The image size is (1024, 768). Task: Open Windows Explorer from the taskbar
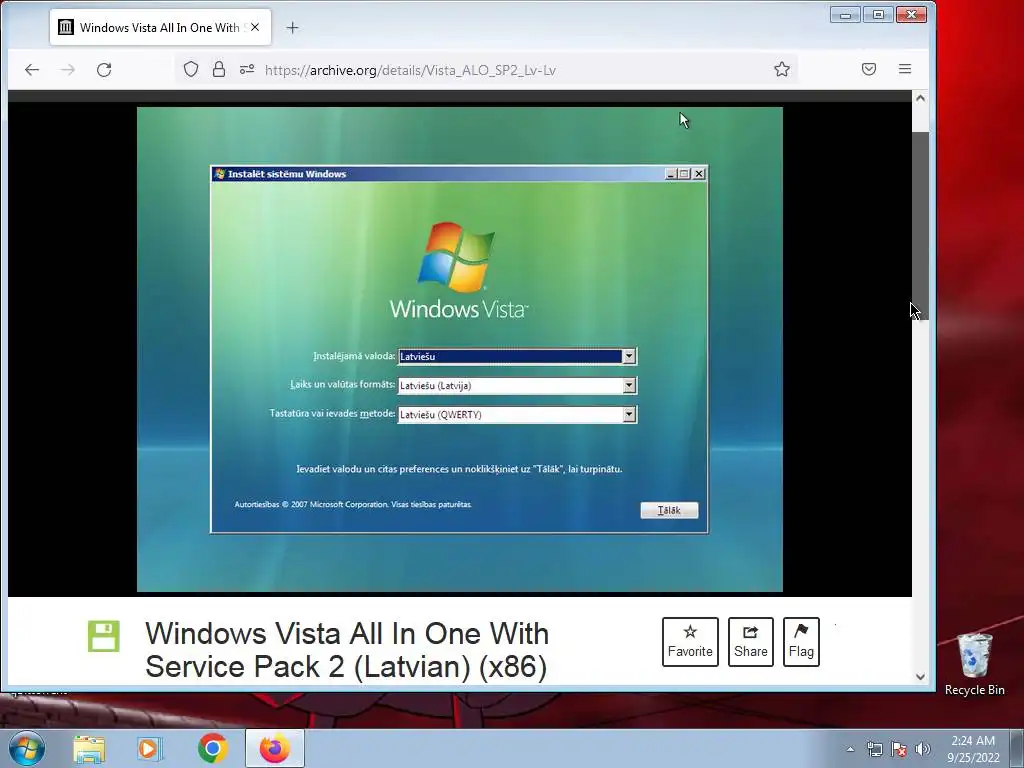[89, 749]
